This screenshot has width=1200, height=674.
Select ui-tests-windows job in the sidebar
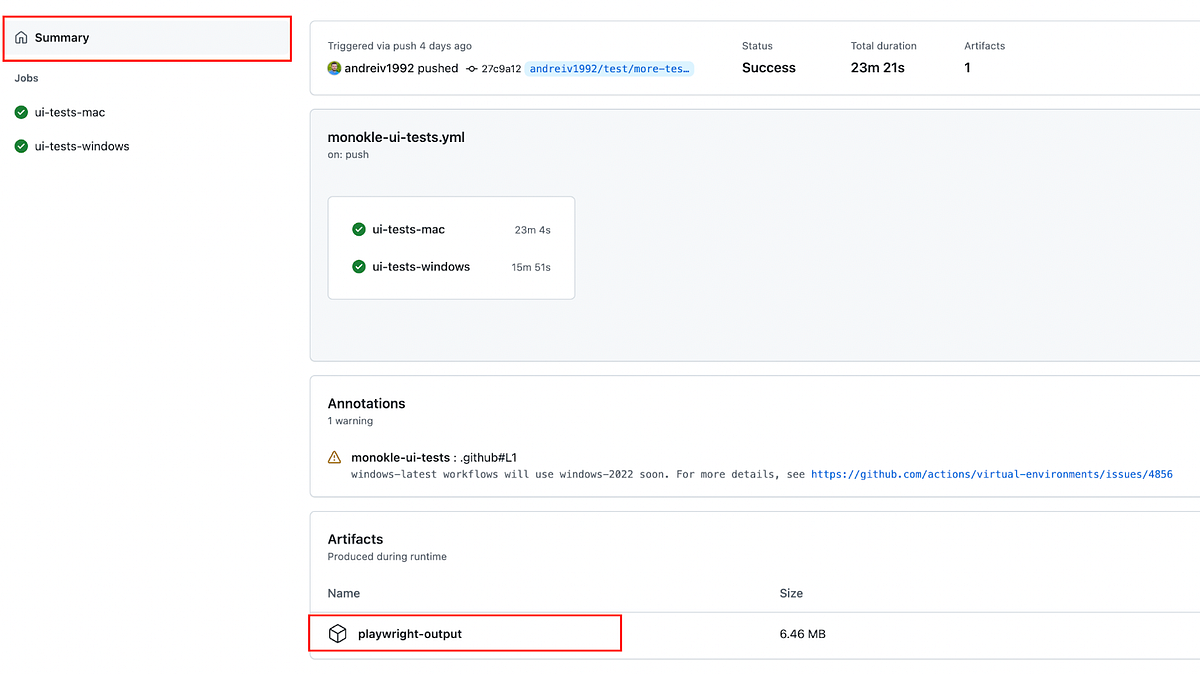pos(82,146)
